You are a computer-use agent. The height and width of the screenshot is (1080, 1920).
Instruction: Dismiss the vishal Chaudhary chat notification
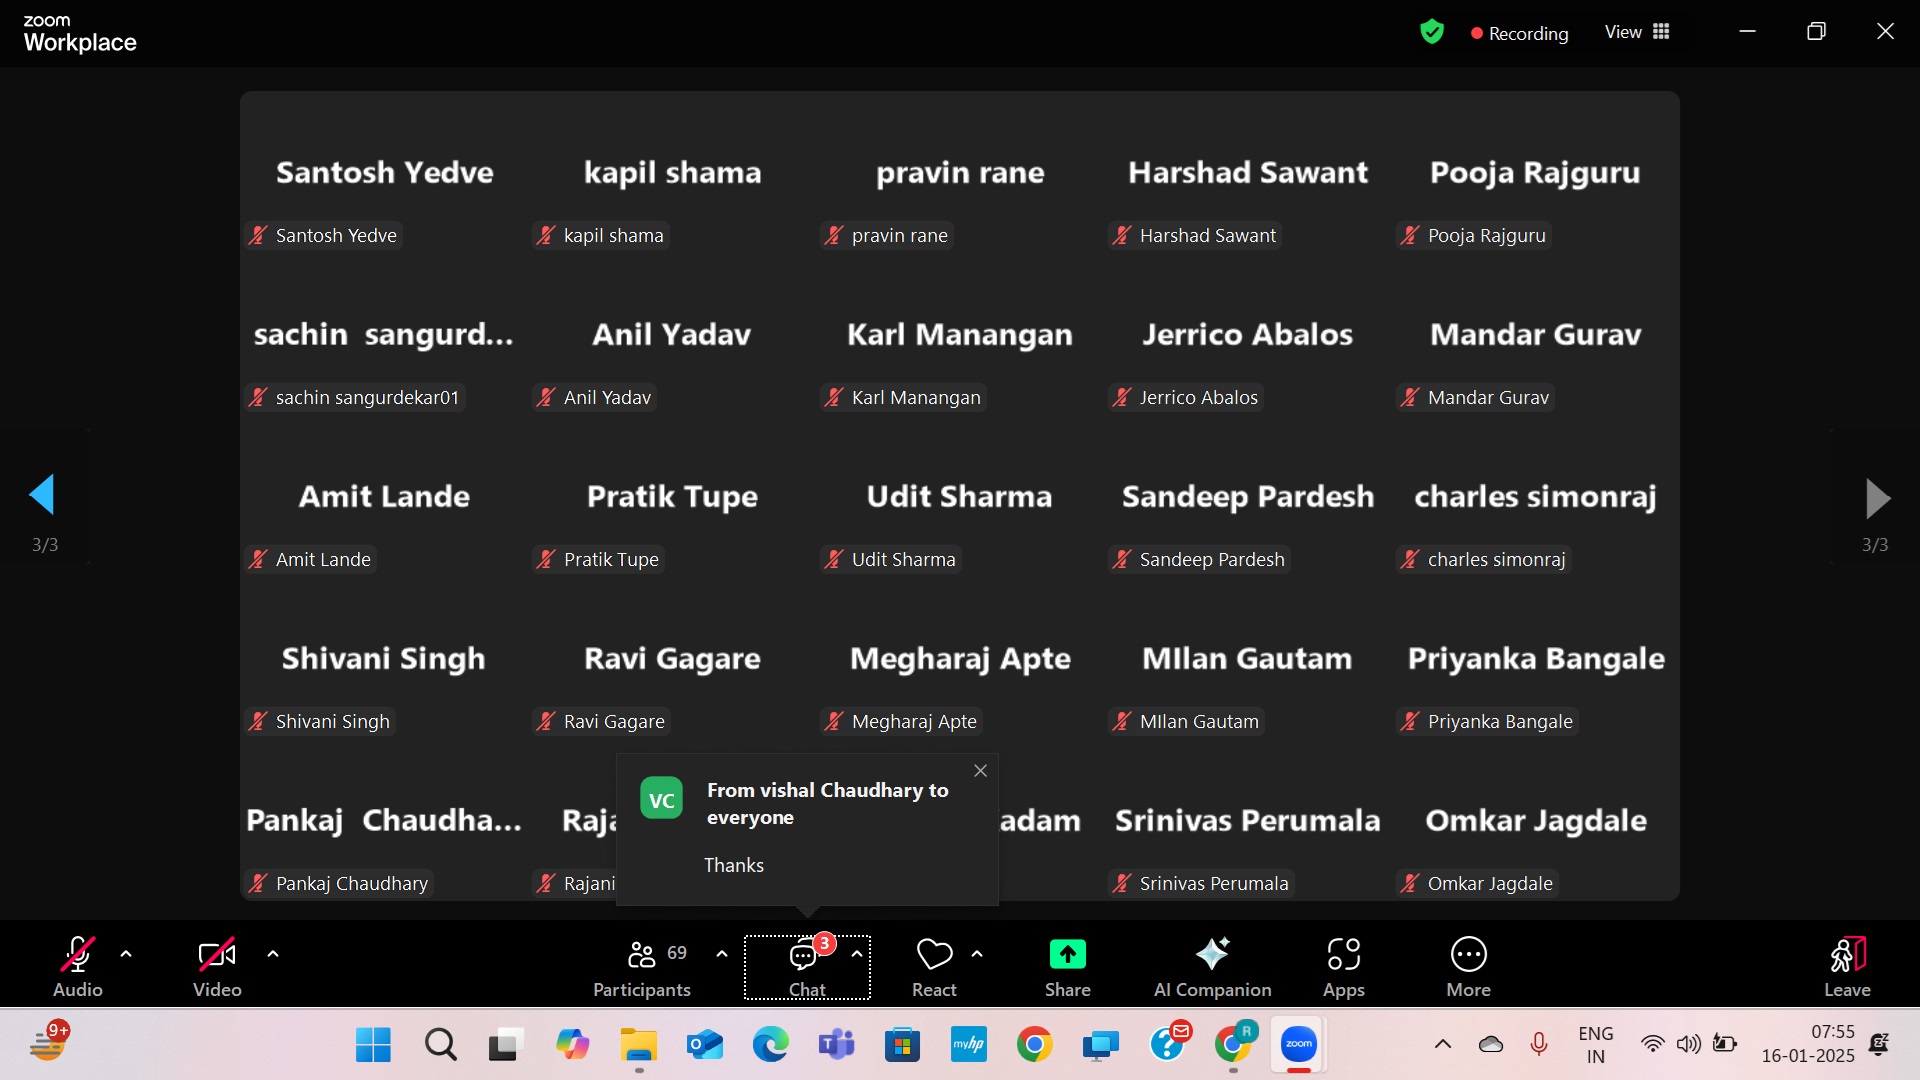click(x=980, y=771)
